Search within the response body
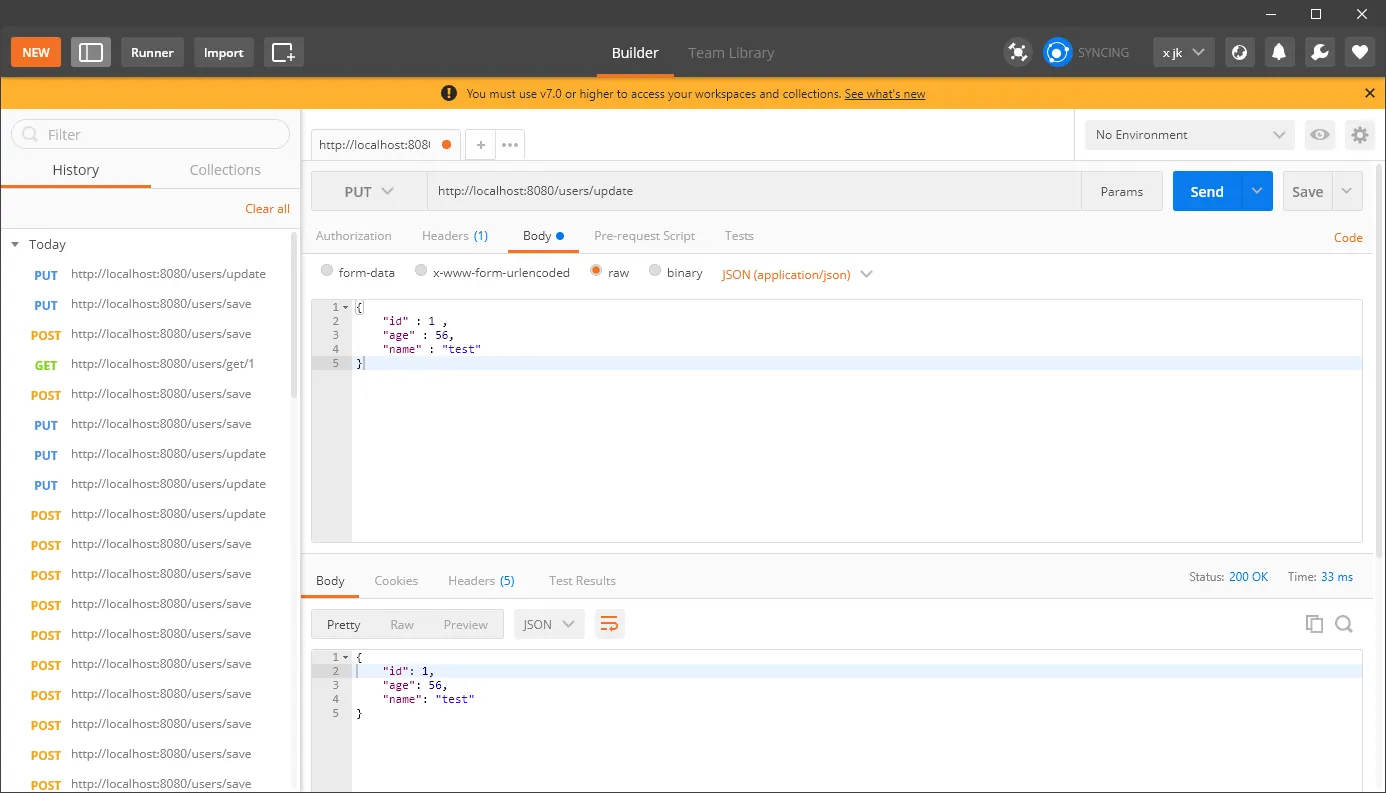 click(1344, 624)
